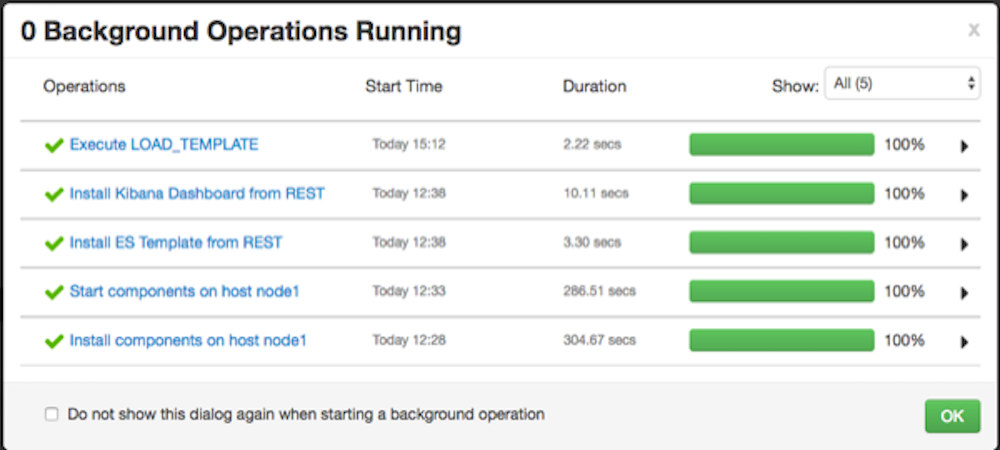Screen dimensions: 1000x450
Task: Confirm dialog with green OK button
Action: 952,416
